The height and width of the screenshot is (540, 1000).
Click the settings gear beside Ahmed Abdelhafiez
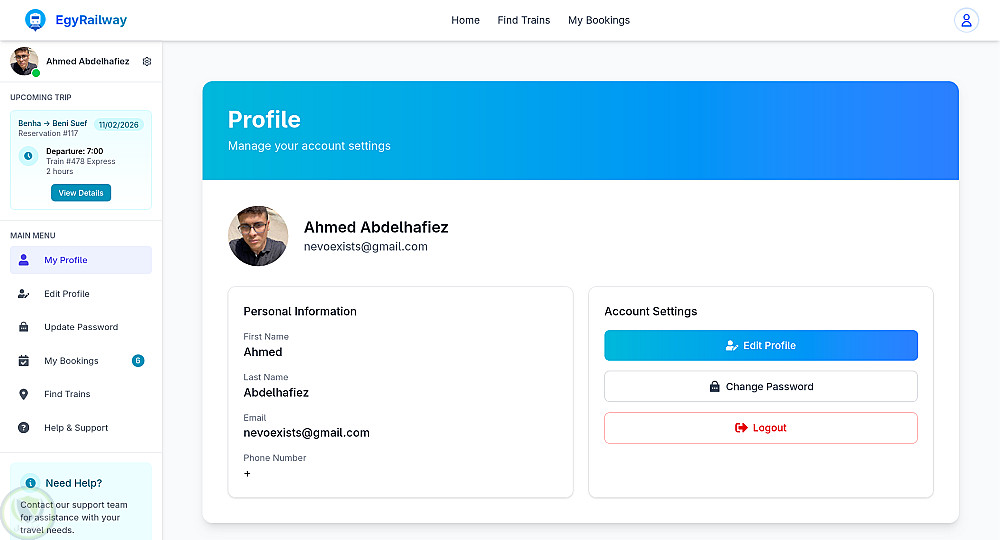[147, 61]
